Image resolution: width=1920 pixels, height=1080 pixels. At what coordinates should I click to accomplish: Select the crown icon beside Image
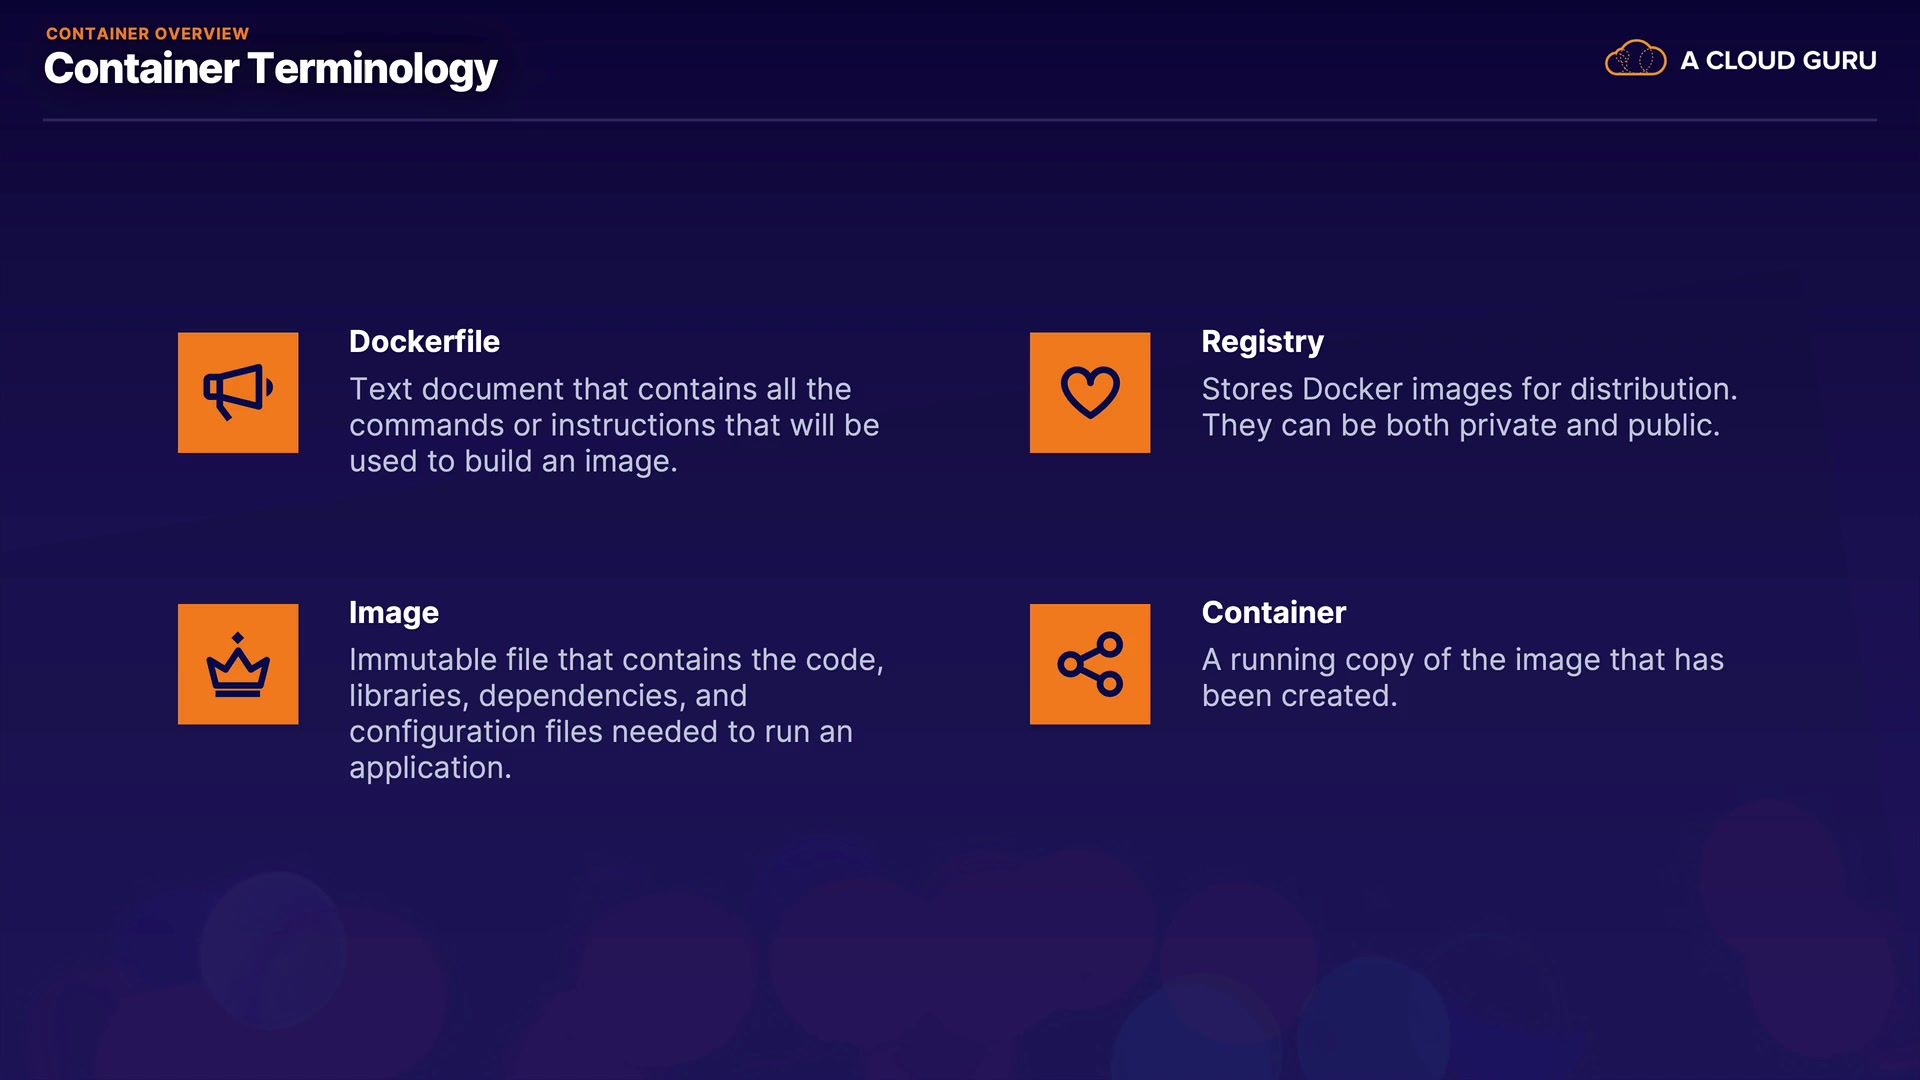coord(238,664)
